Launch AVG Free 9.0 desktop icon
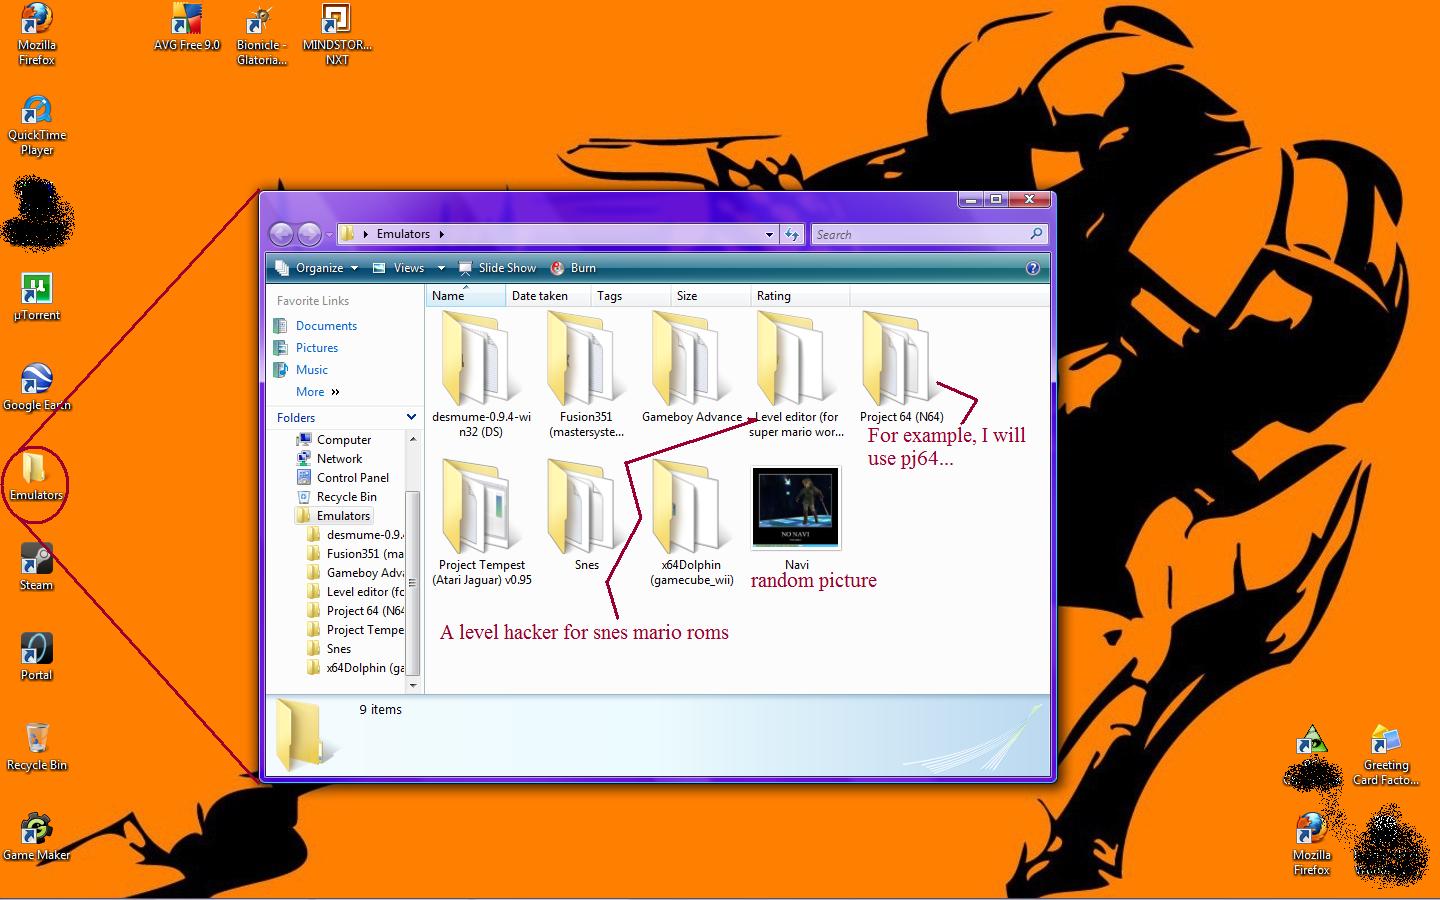 point(187,27)
